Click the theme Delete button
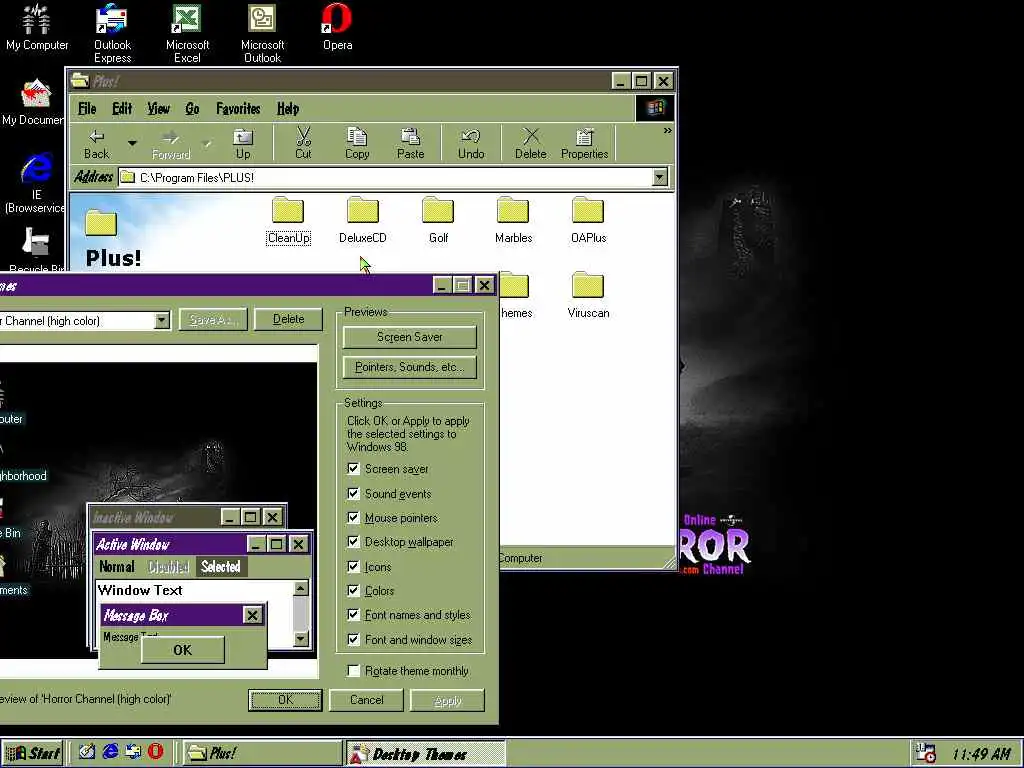This screenshot has height=768, width=1024. coord(288,319)
